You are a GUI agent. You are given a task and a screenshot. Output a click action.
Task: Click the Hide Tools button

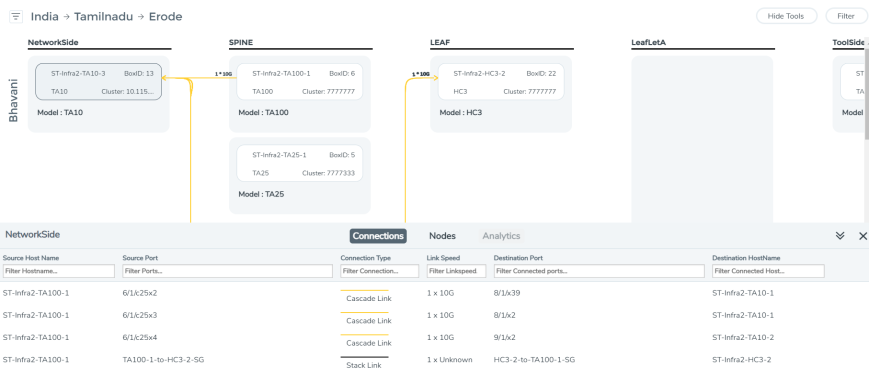(786, 16)
